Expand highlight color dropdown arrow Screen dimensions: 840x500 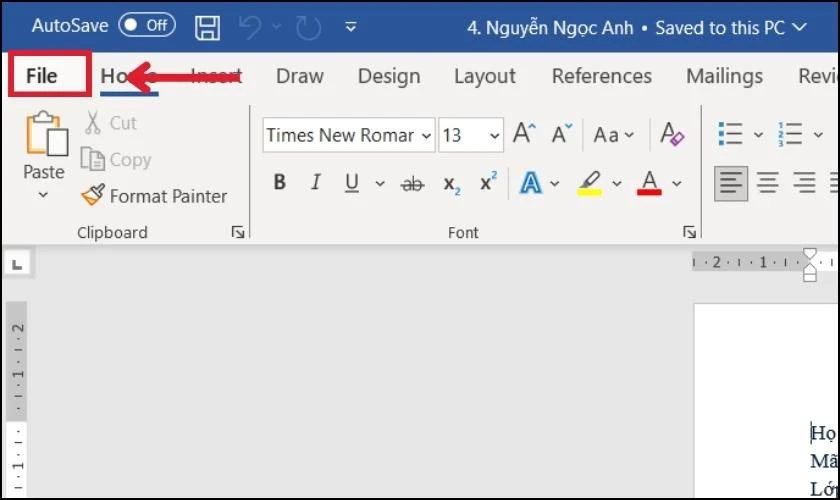[x=617, y=184]
